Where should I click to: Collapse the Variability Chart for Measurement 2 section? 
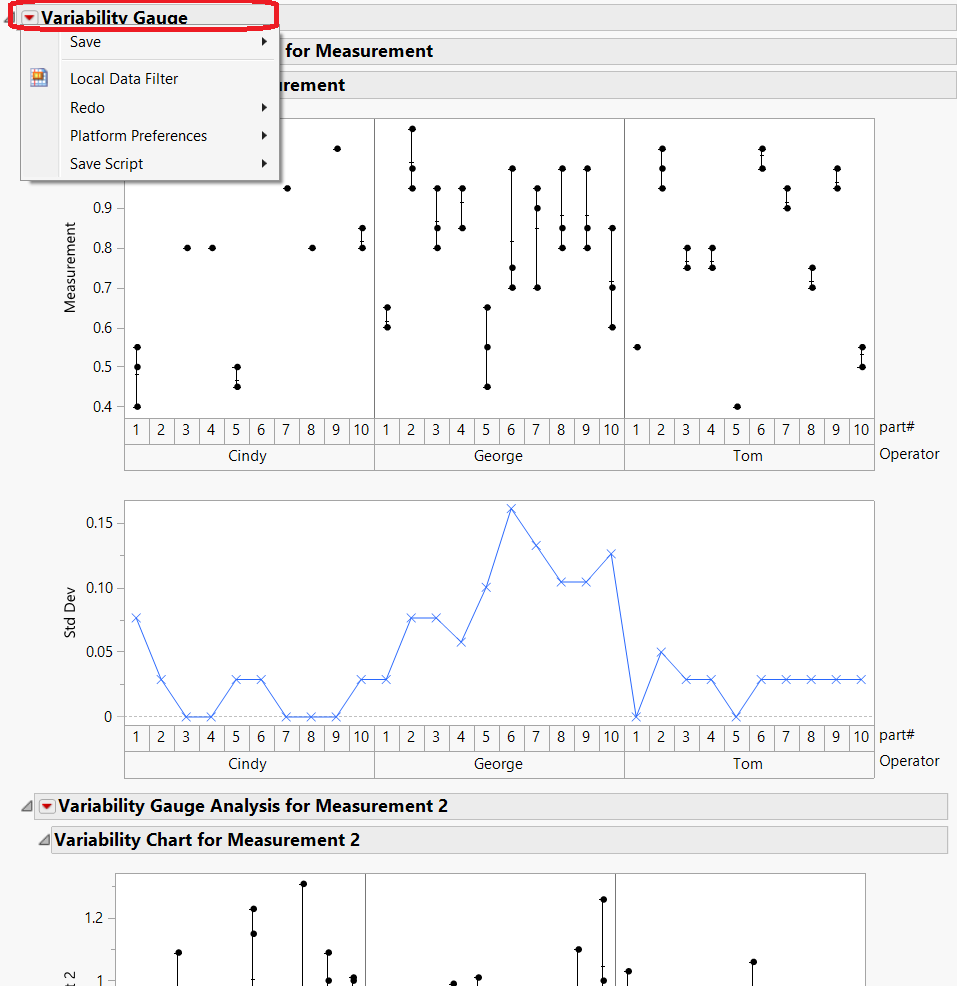click(x=43, y=840)
